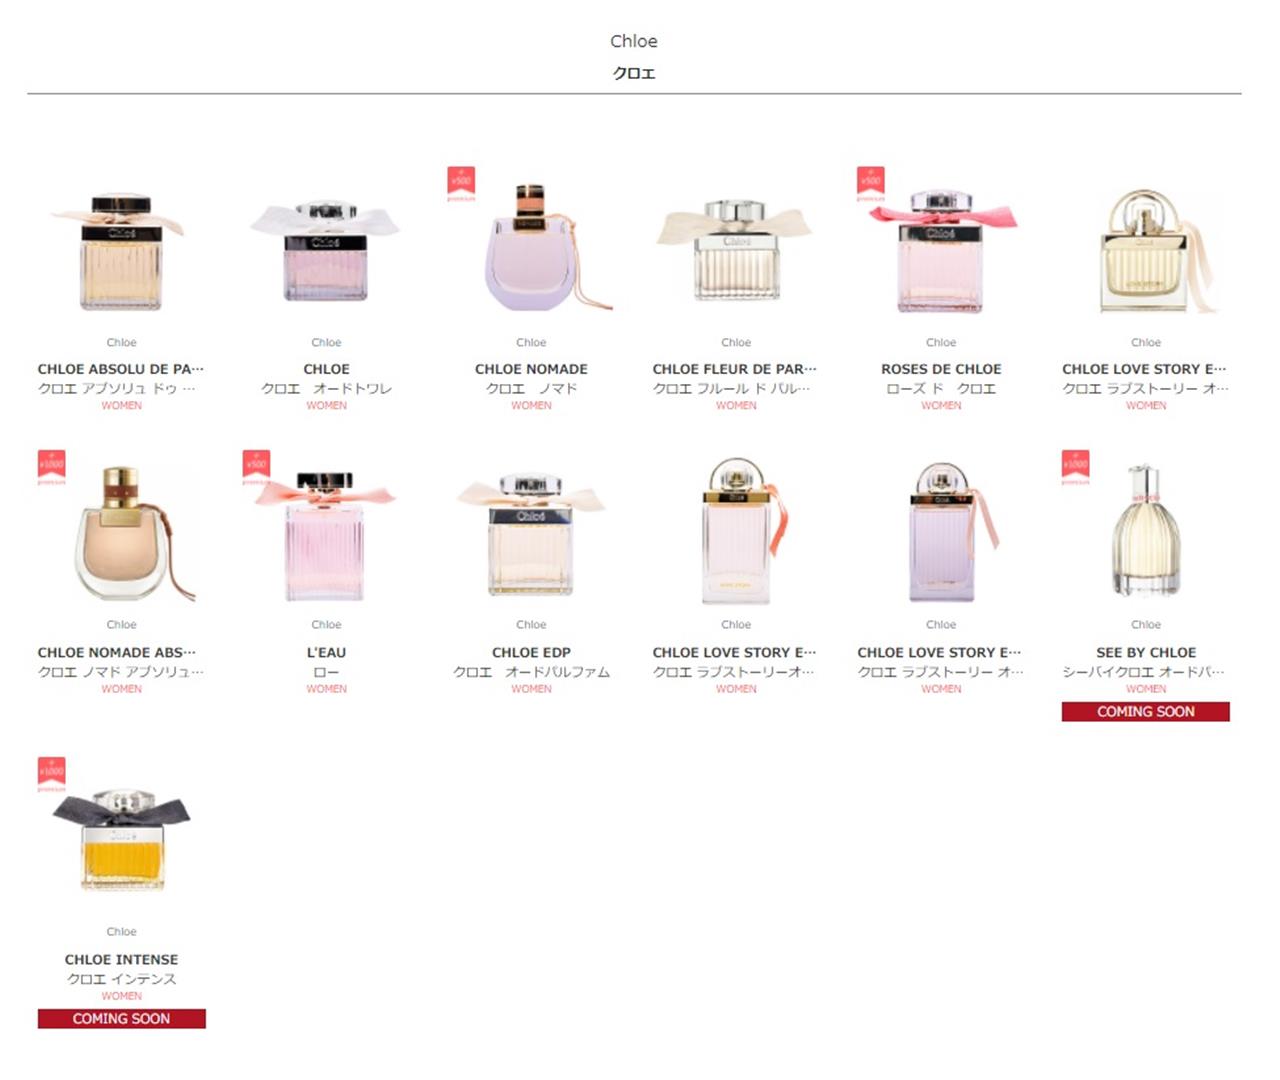Open the CHLOE NOMADE ABS… product title
The width and height of the screenshot is (1280, 1080).
coord(117,652)
